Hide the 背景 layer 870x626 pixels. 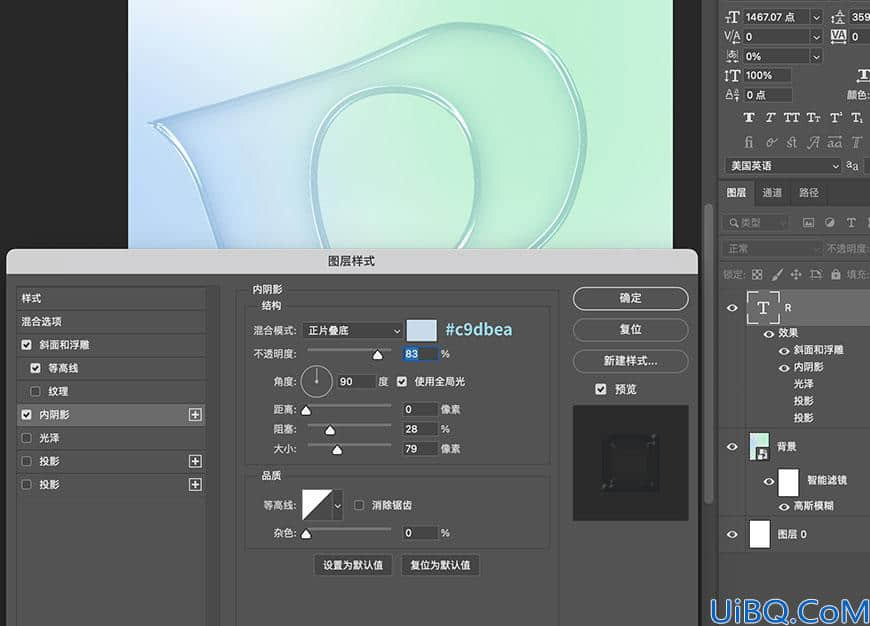732,446
